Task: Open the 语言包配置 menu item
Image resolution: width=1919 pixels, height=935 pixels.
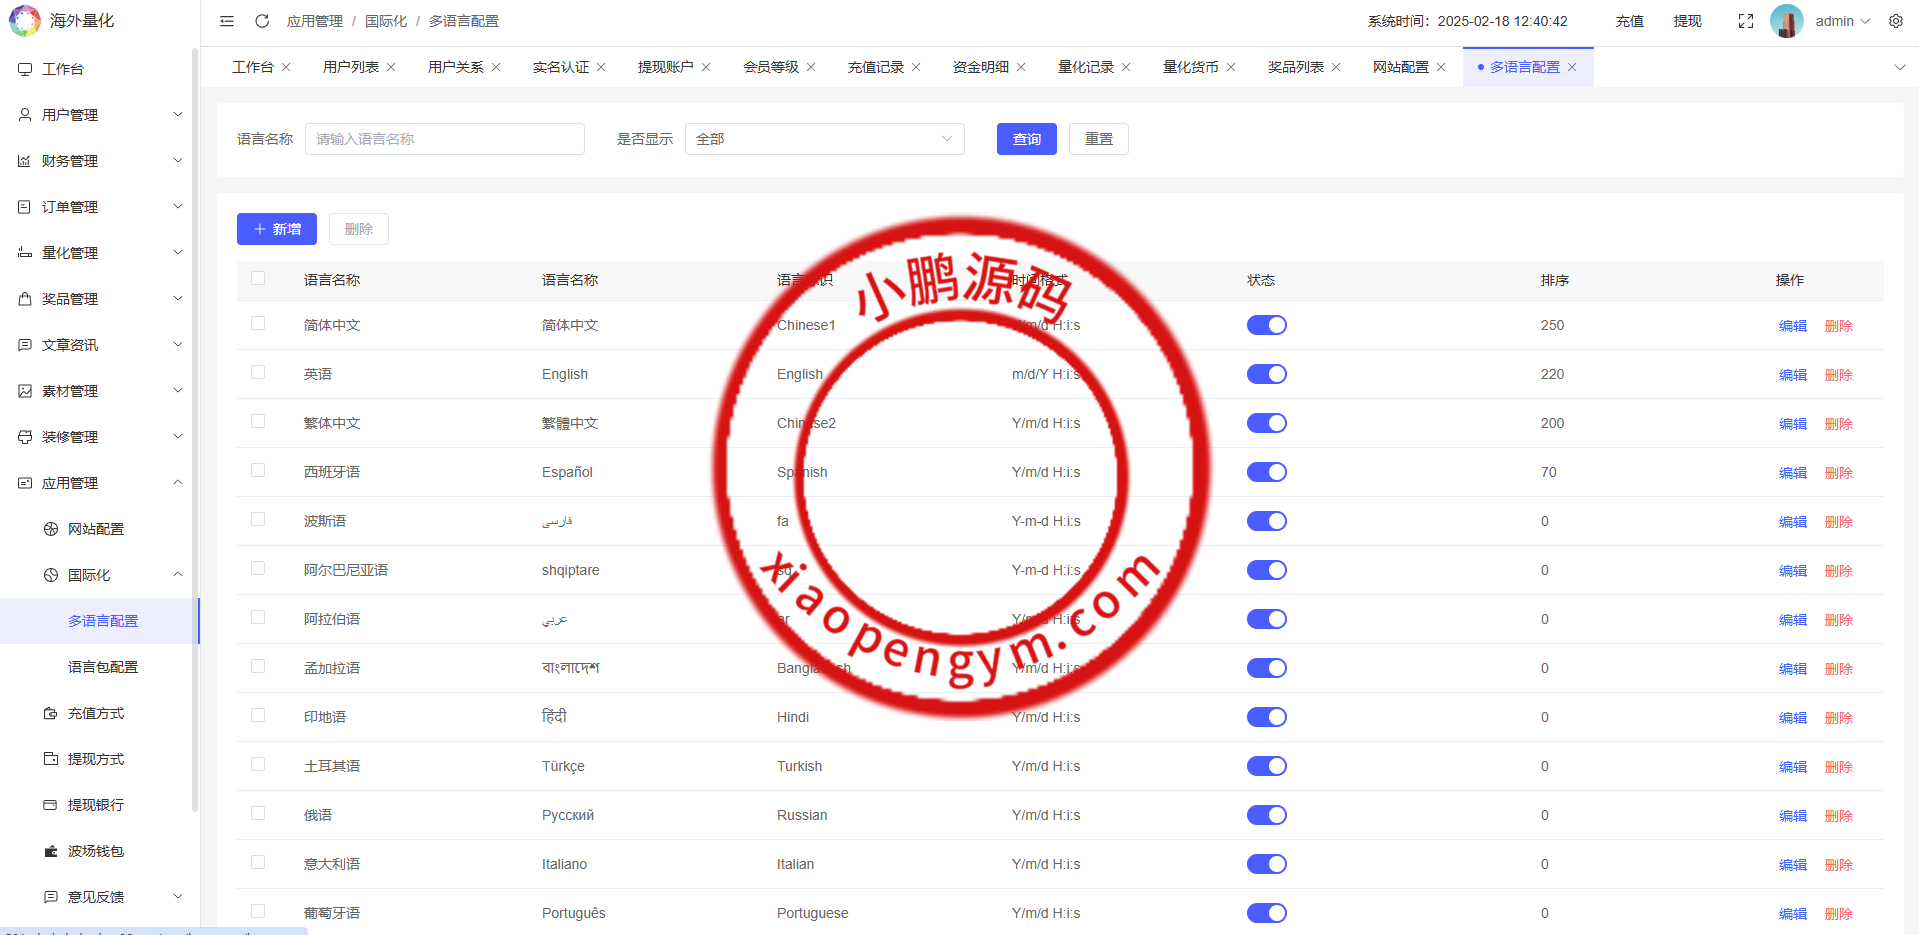Action: pos(103,667)
